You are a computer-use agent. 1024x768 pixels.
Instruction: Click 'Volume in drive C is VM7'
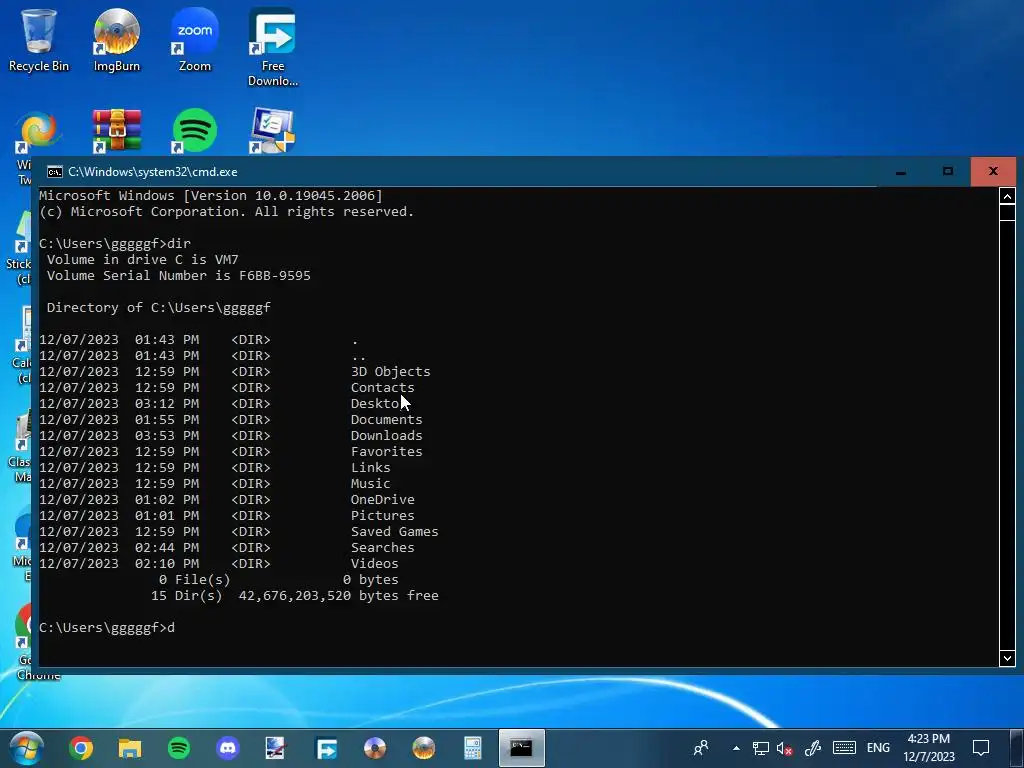(142, 259)
